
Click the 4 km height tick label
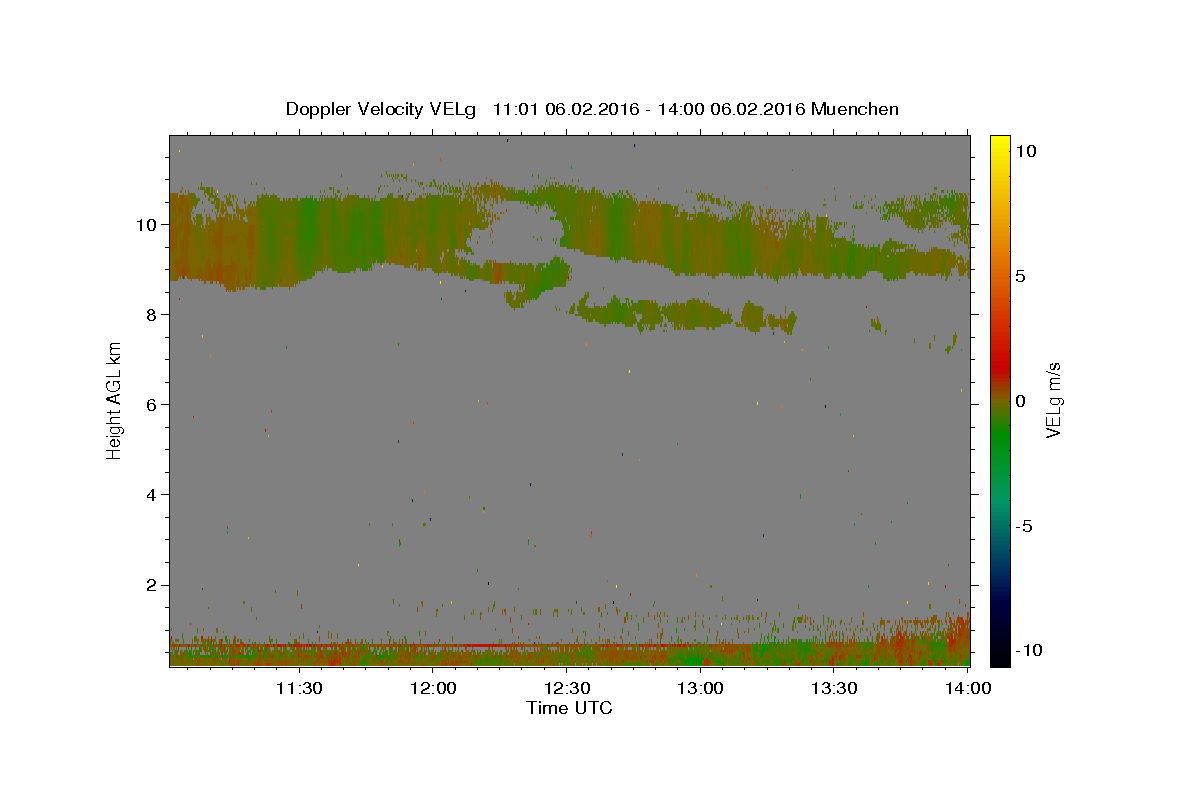click(152, 494)
